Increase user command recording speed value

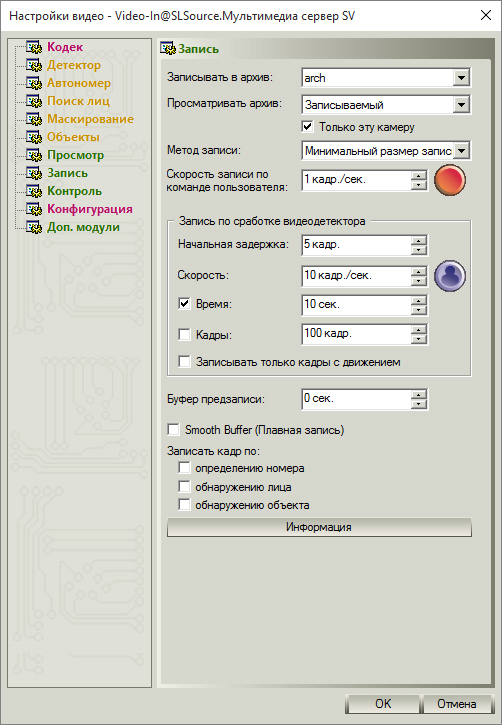[x=419, y=176]
